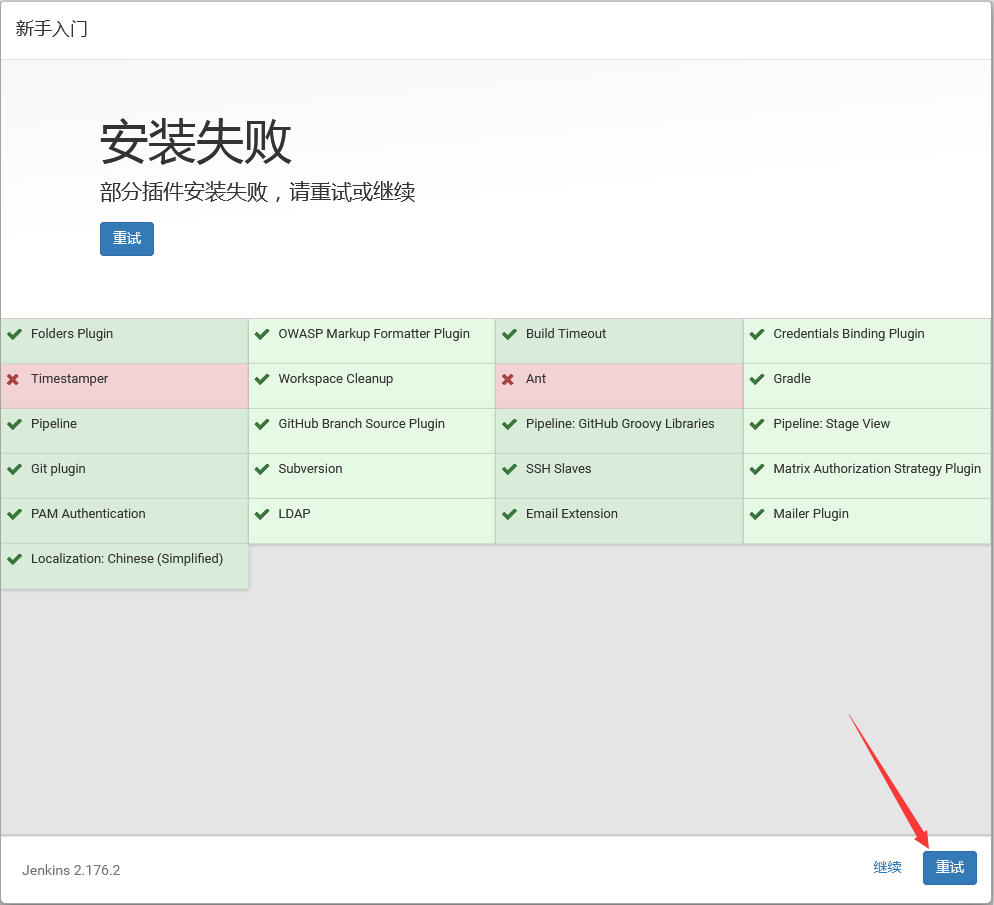Click the Subversion label
This screenshot has height=905, width=994.
pos(311,469)
